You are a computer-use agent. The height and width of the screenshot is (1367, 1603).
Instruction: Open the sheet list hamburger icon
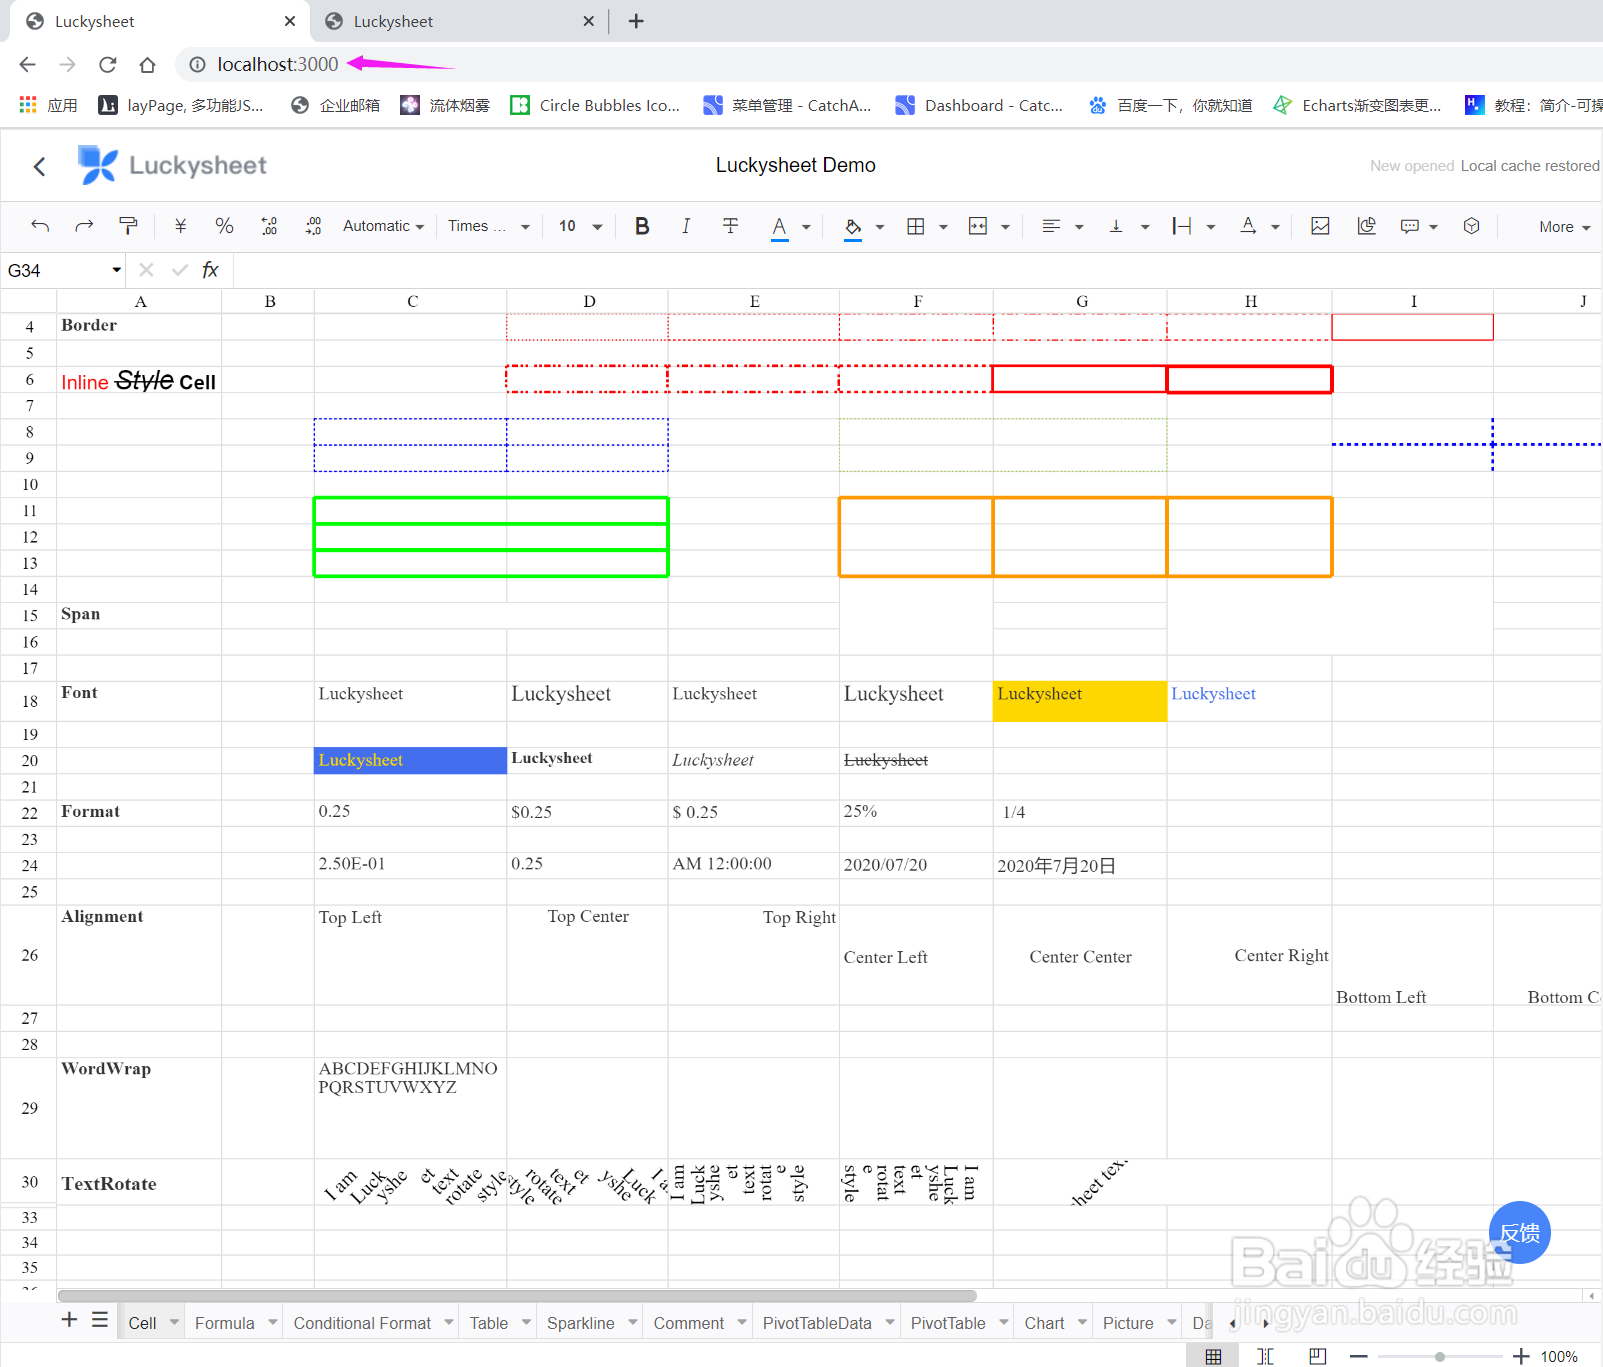point(100,1320)
